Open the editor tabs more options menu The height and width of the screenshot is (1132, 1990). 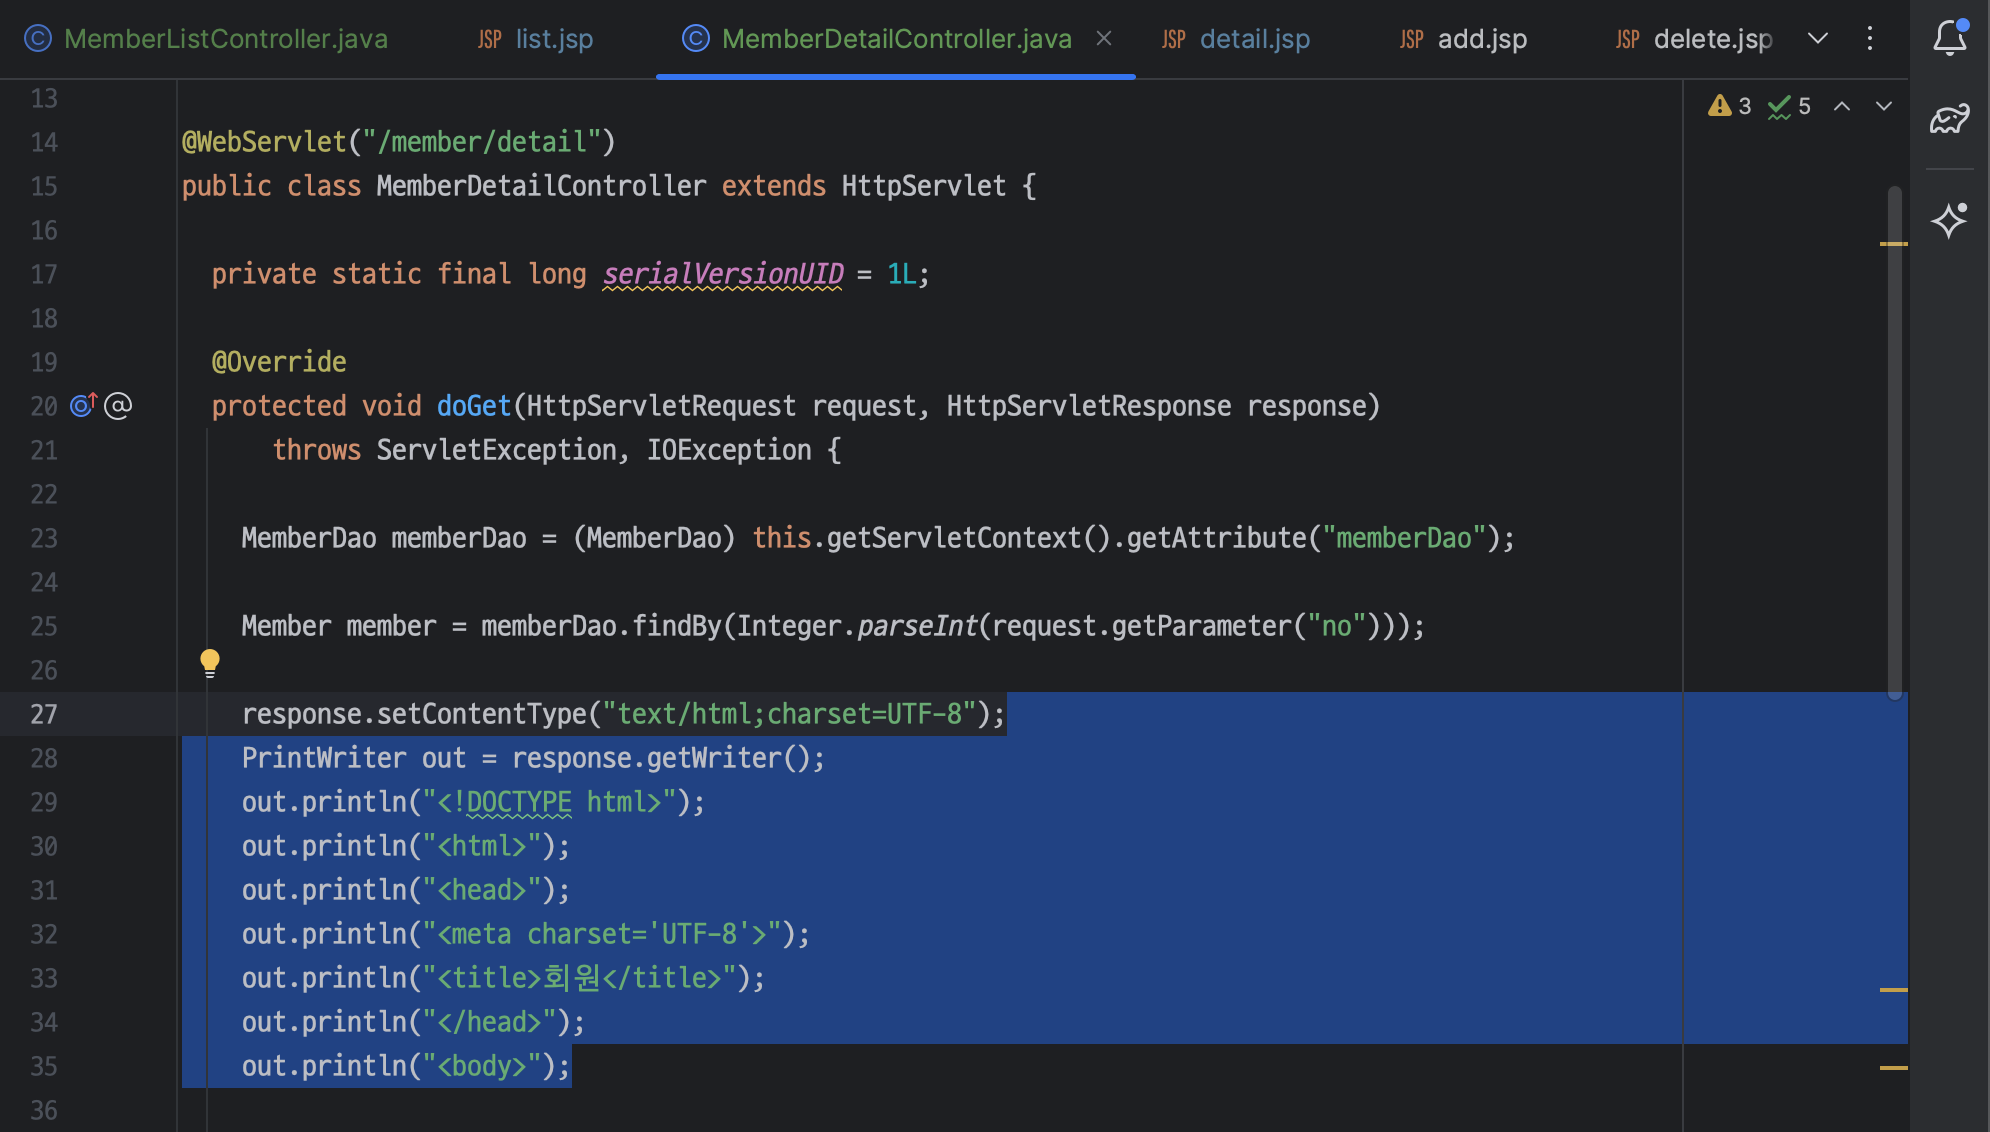1869,38
